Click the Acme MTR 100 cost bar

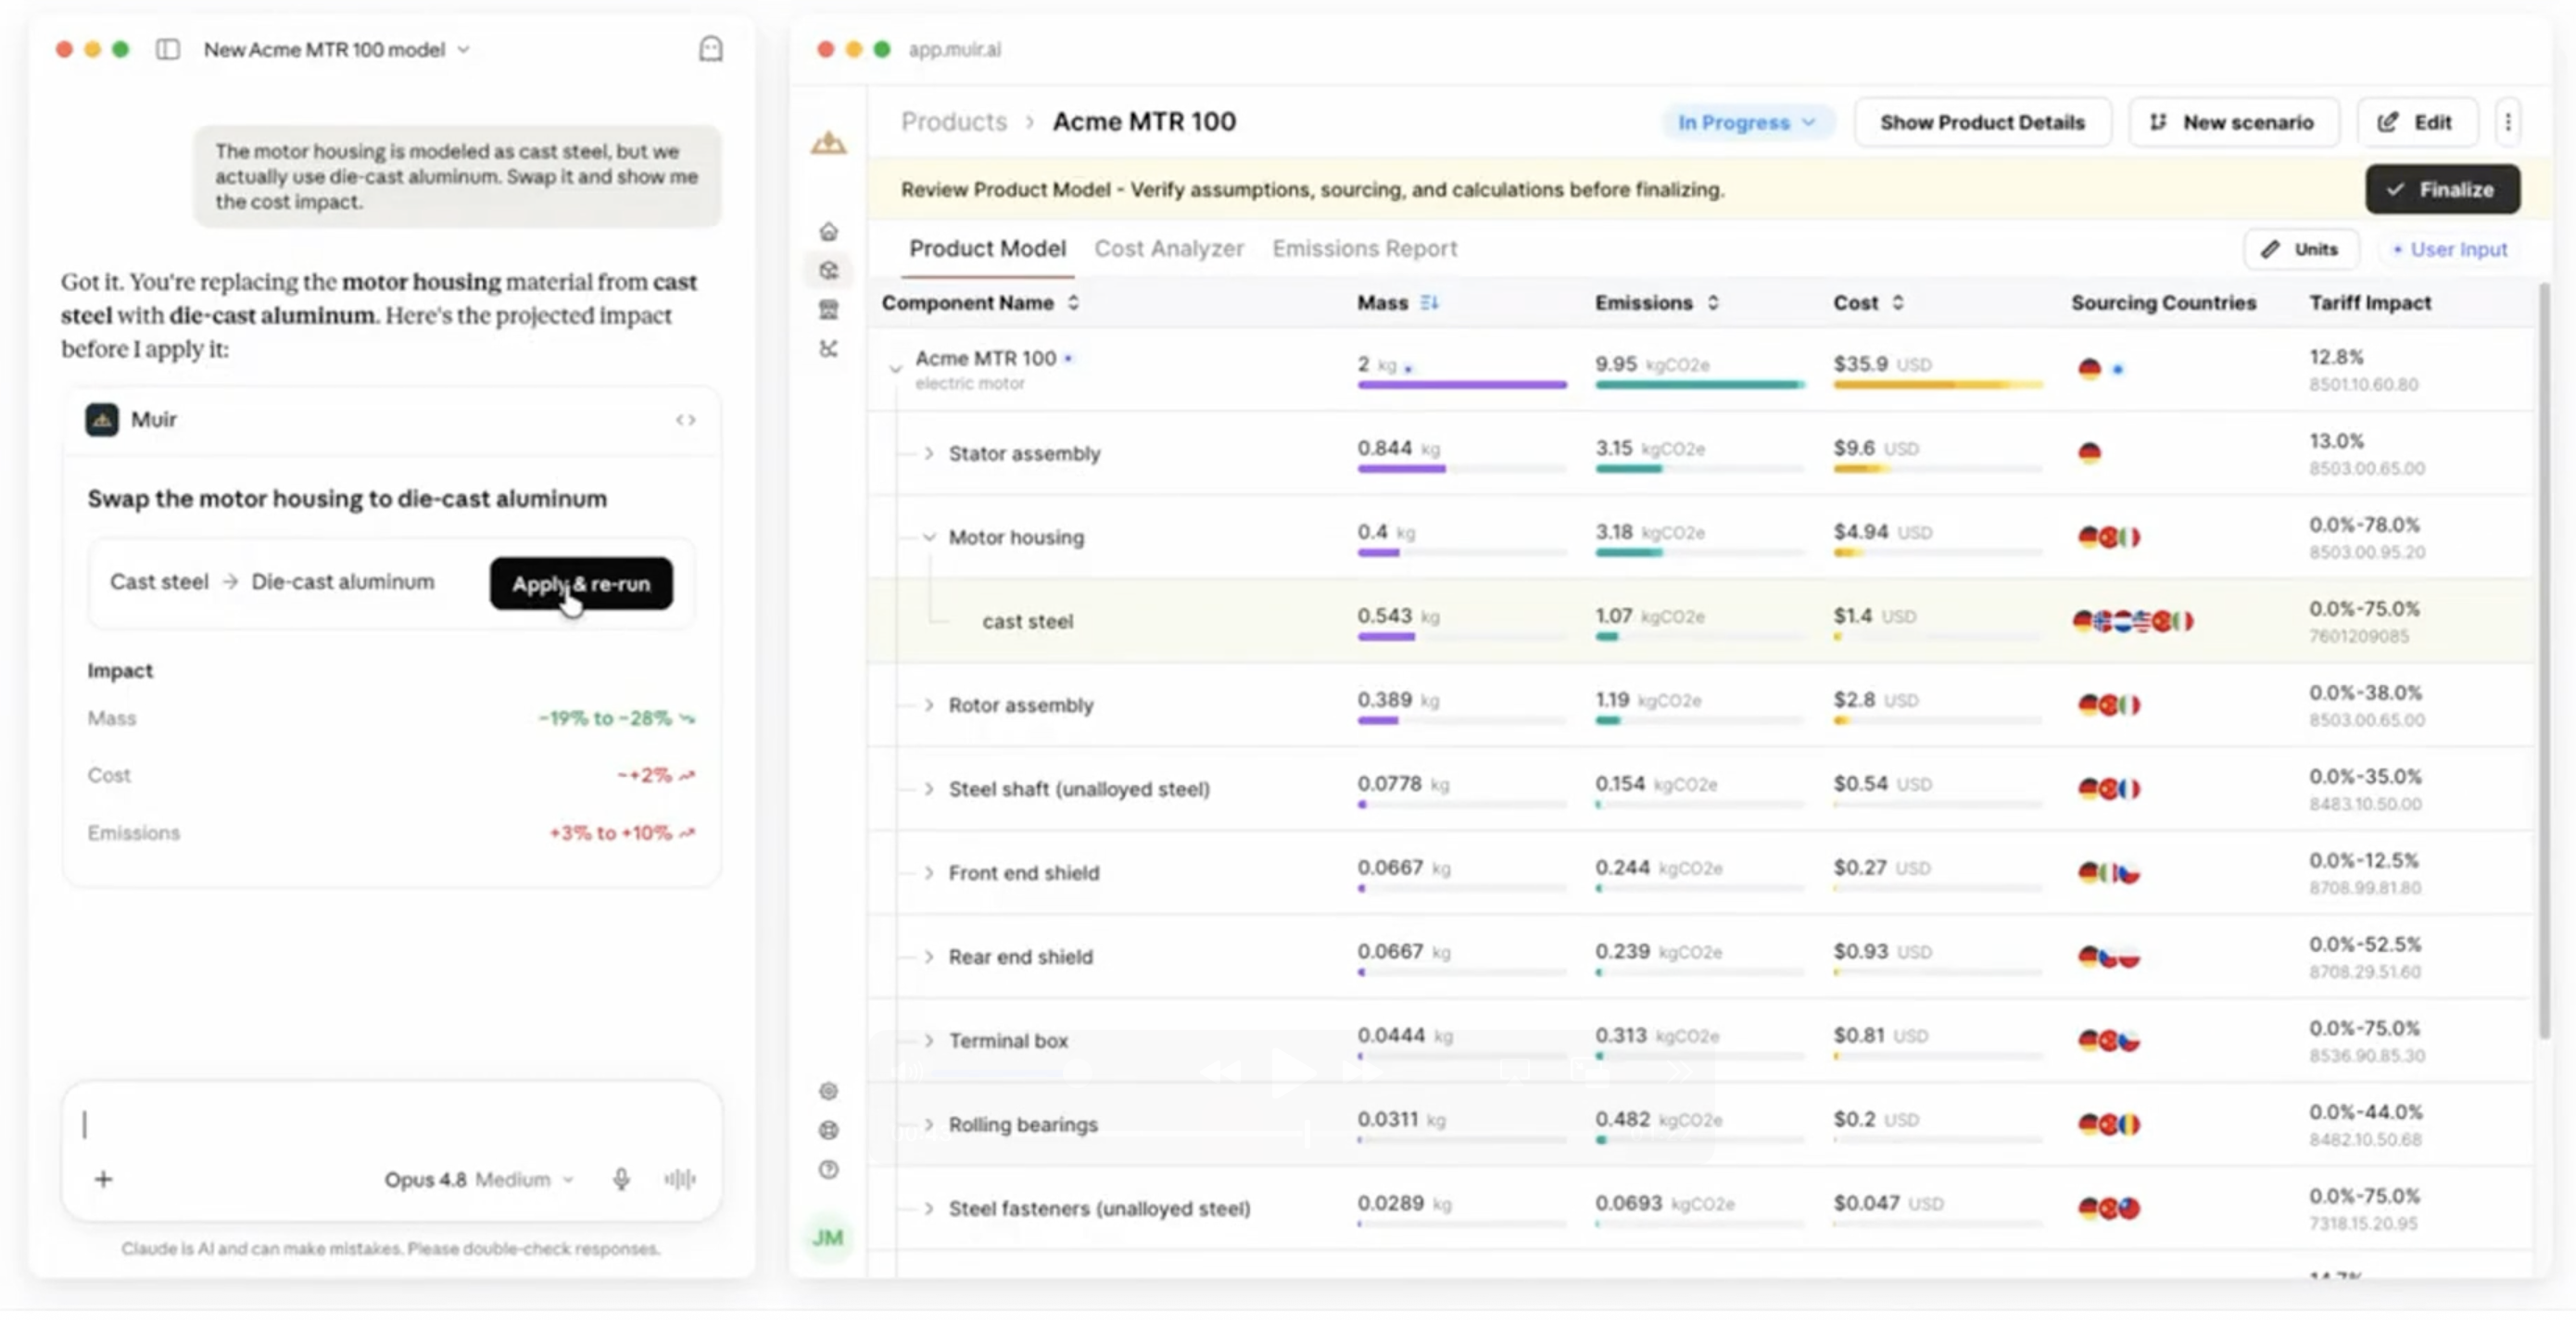[x=1937, y=385]
